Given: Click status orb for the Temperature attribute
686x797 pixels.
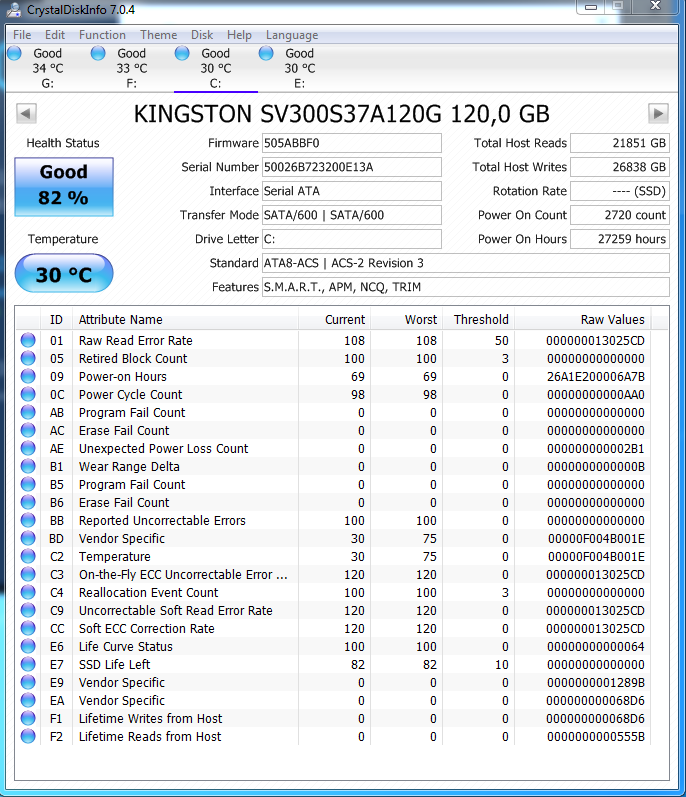Looking at the screenshot, I should [28, 557].
